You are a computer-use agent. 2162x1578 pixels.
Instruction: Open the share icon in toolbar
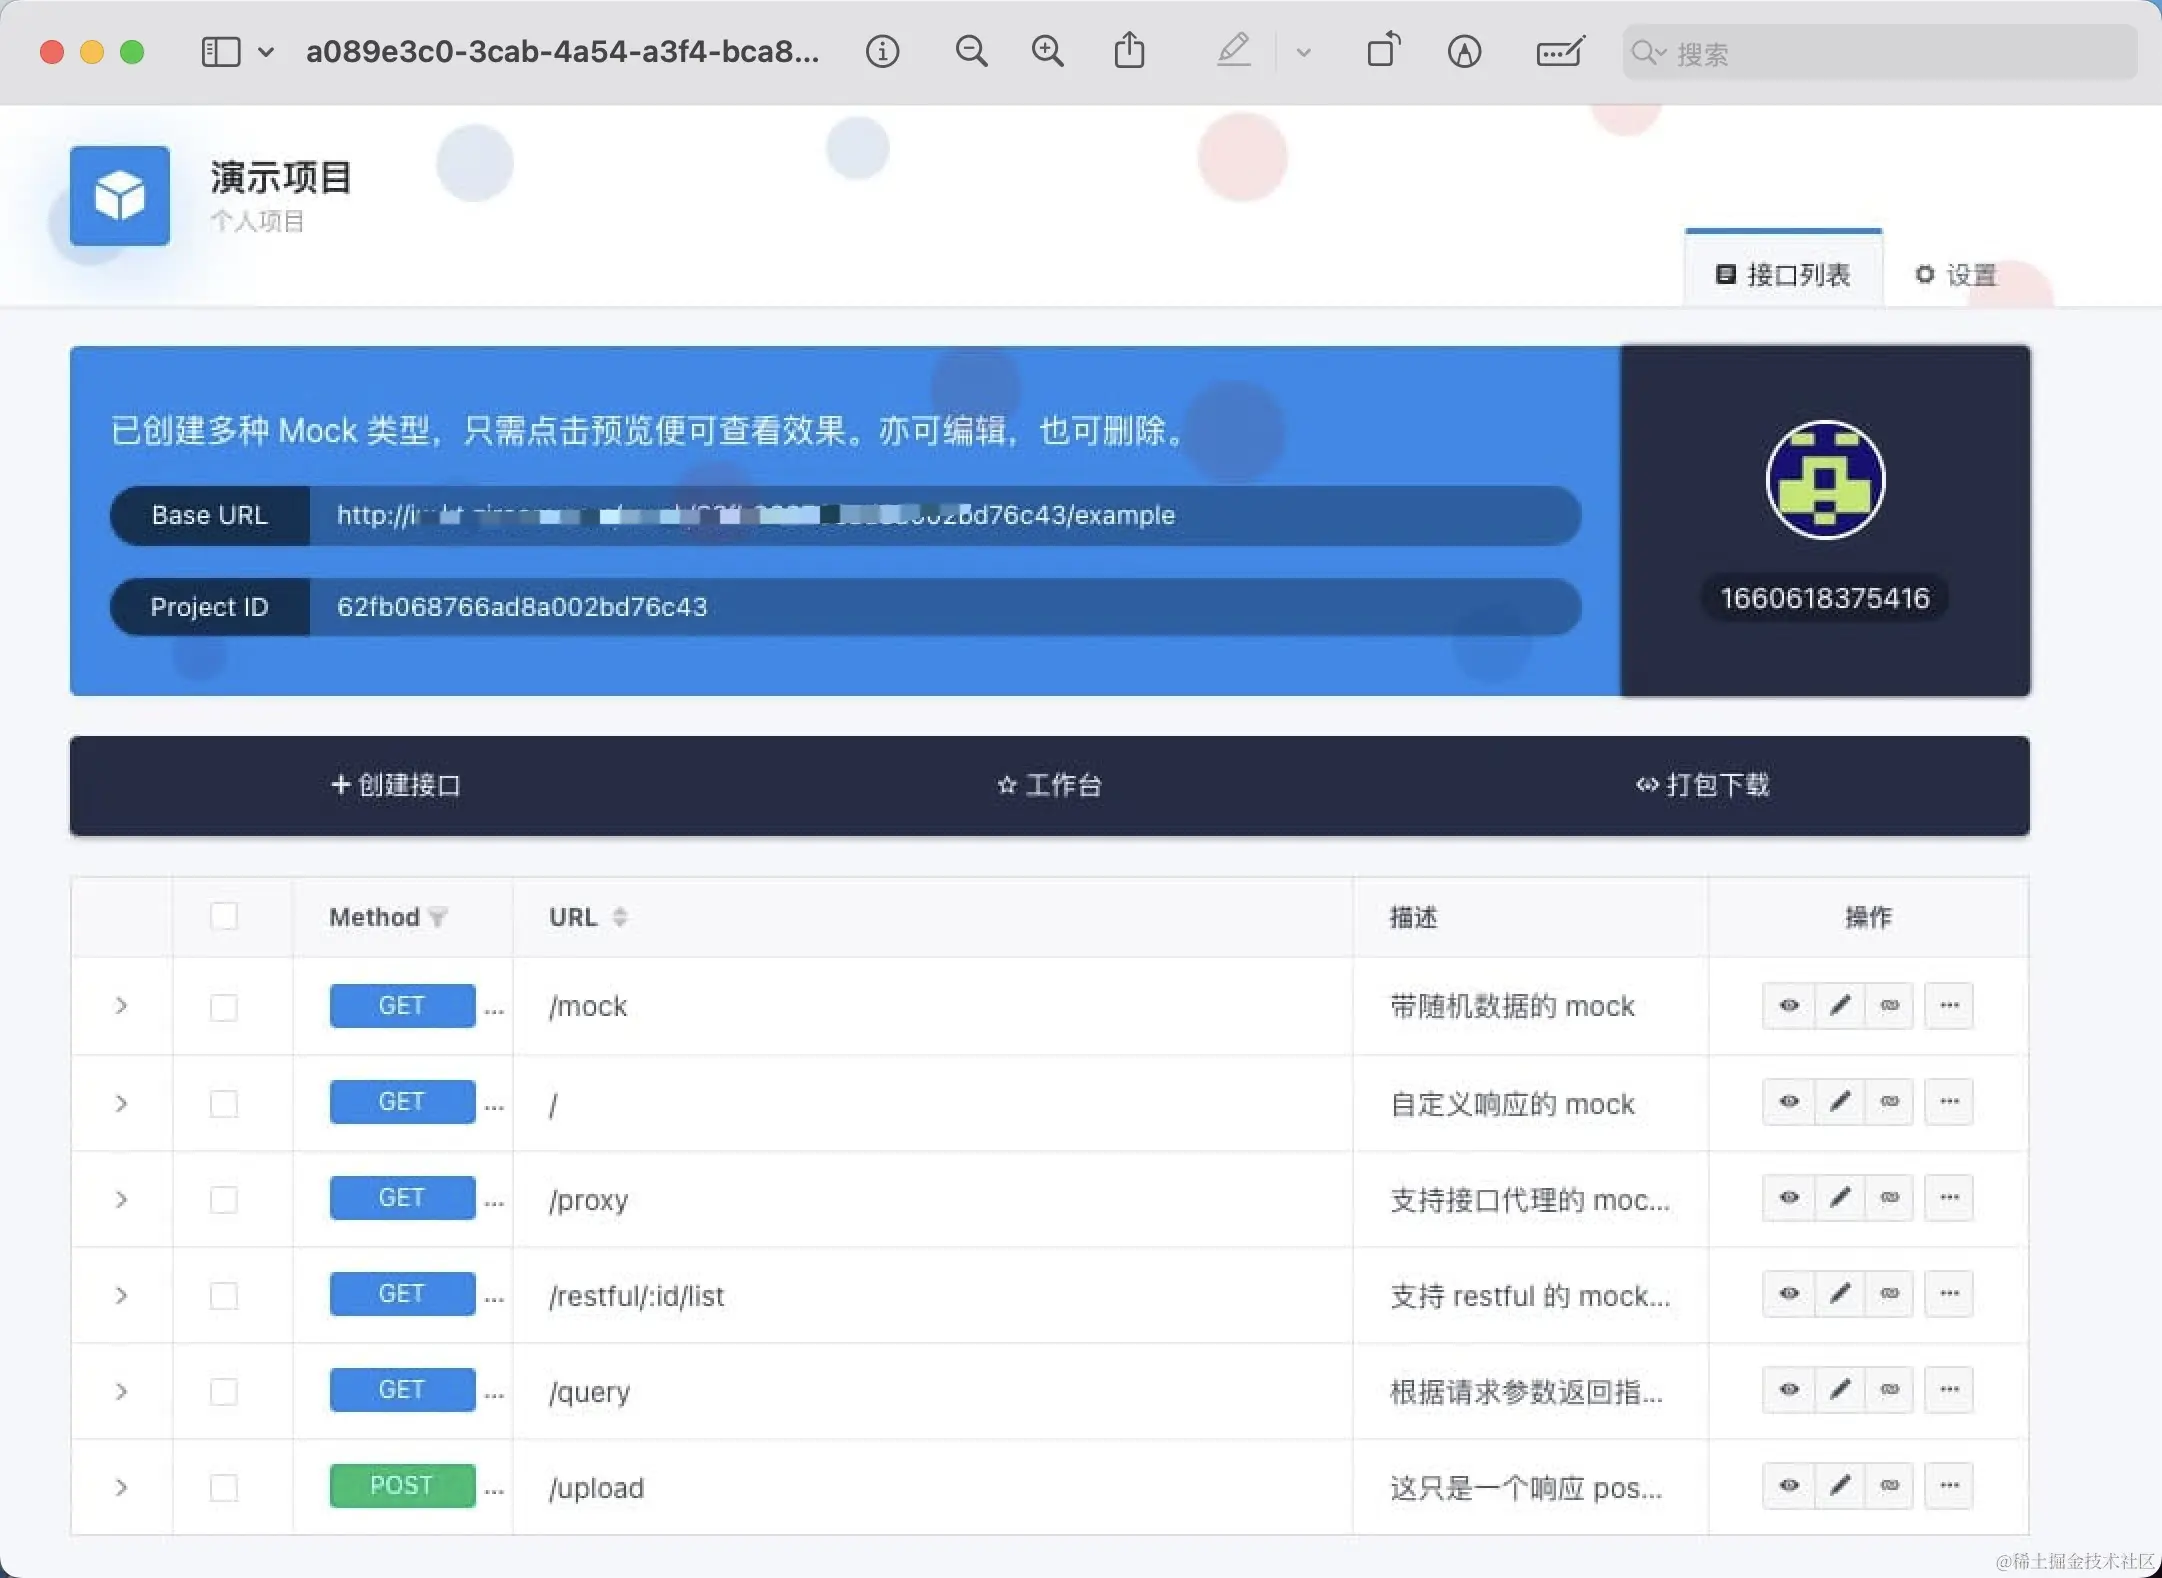(x=1129, y=50)
